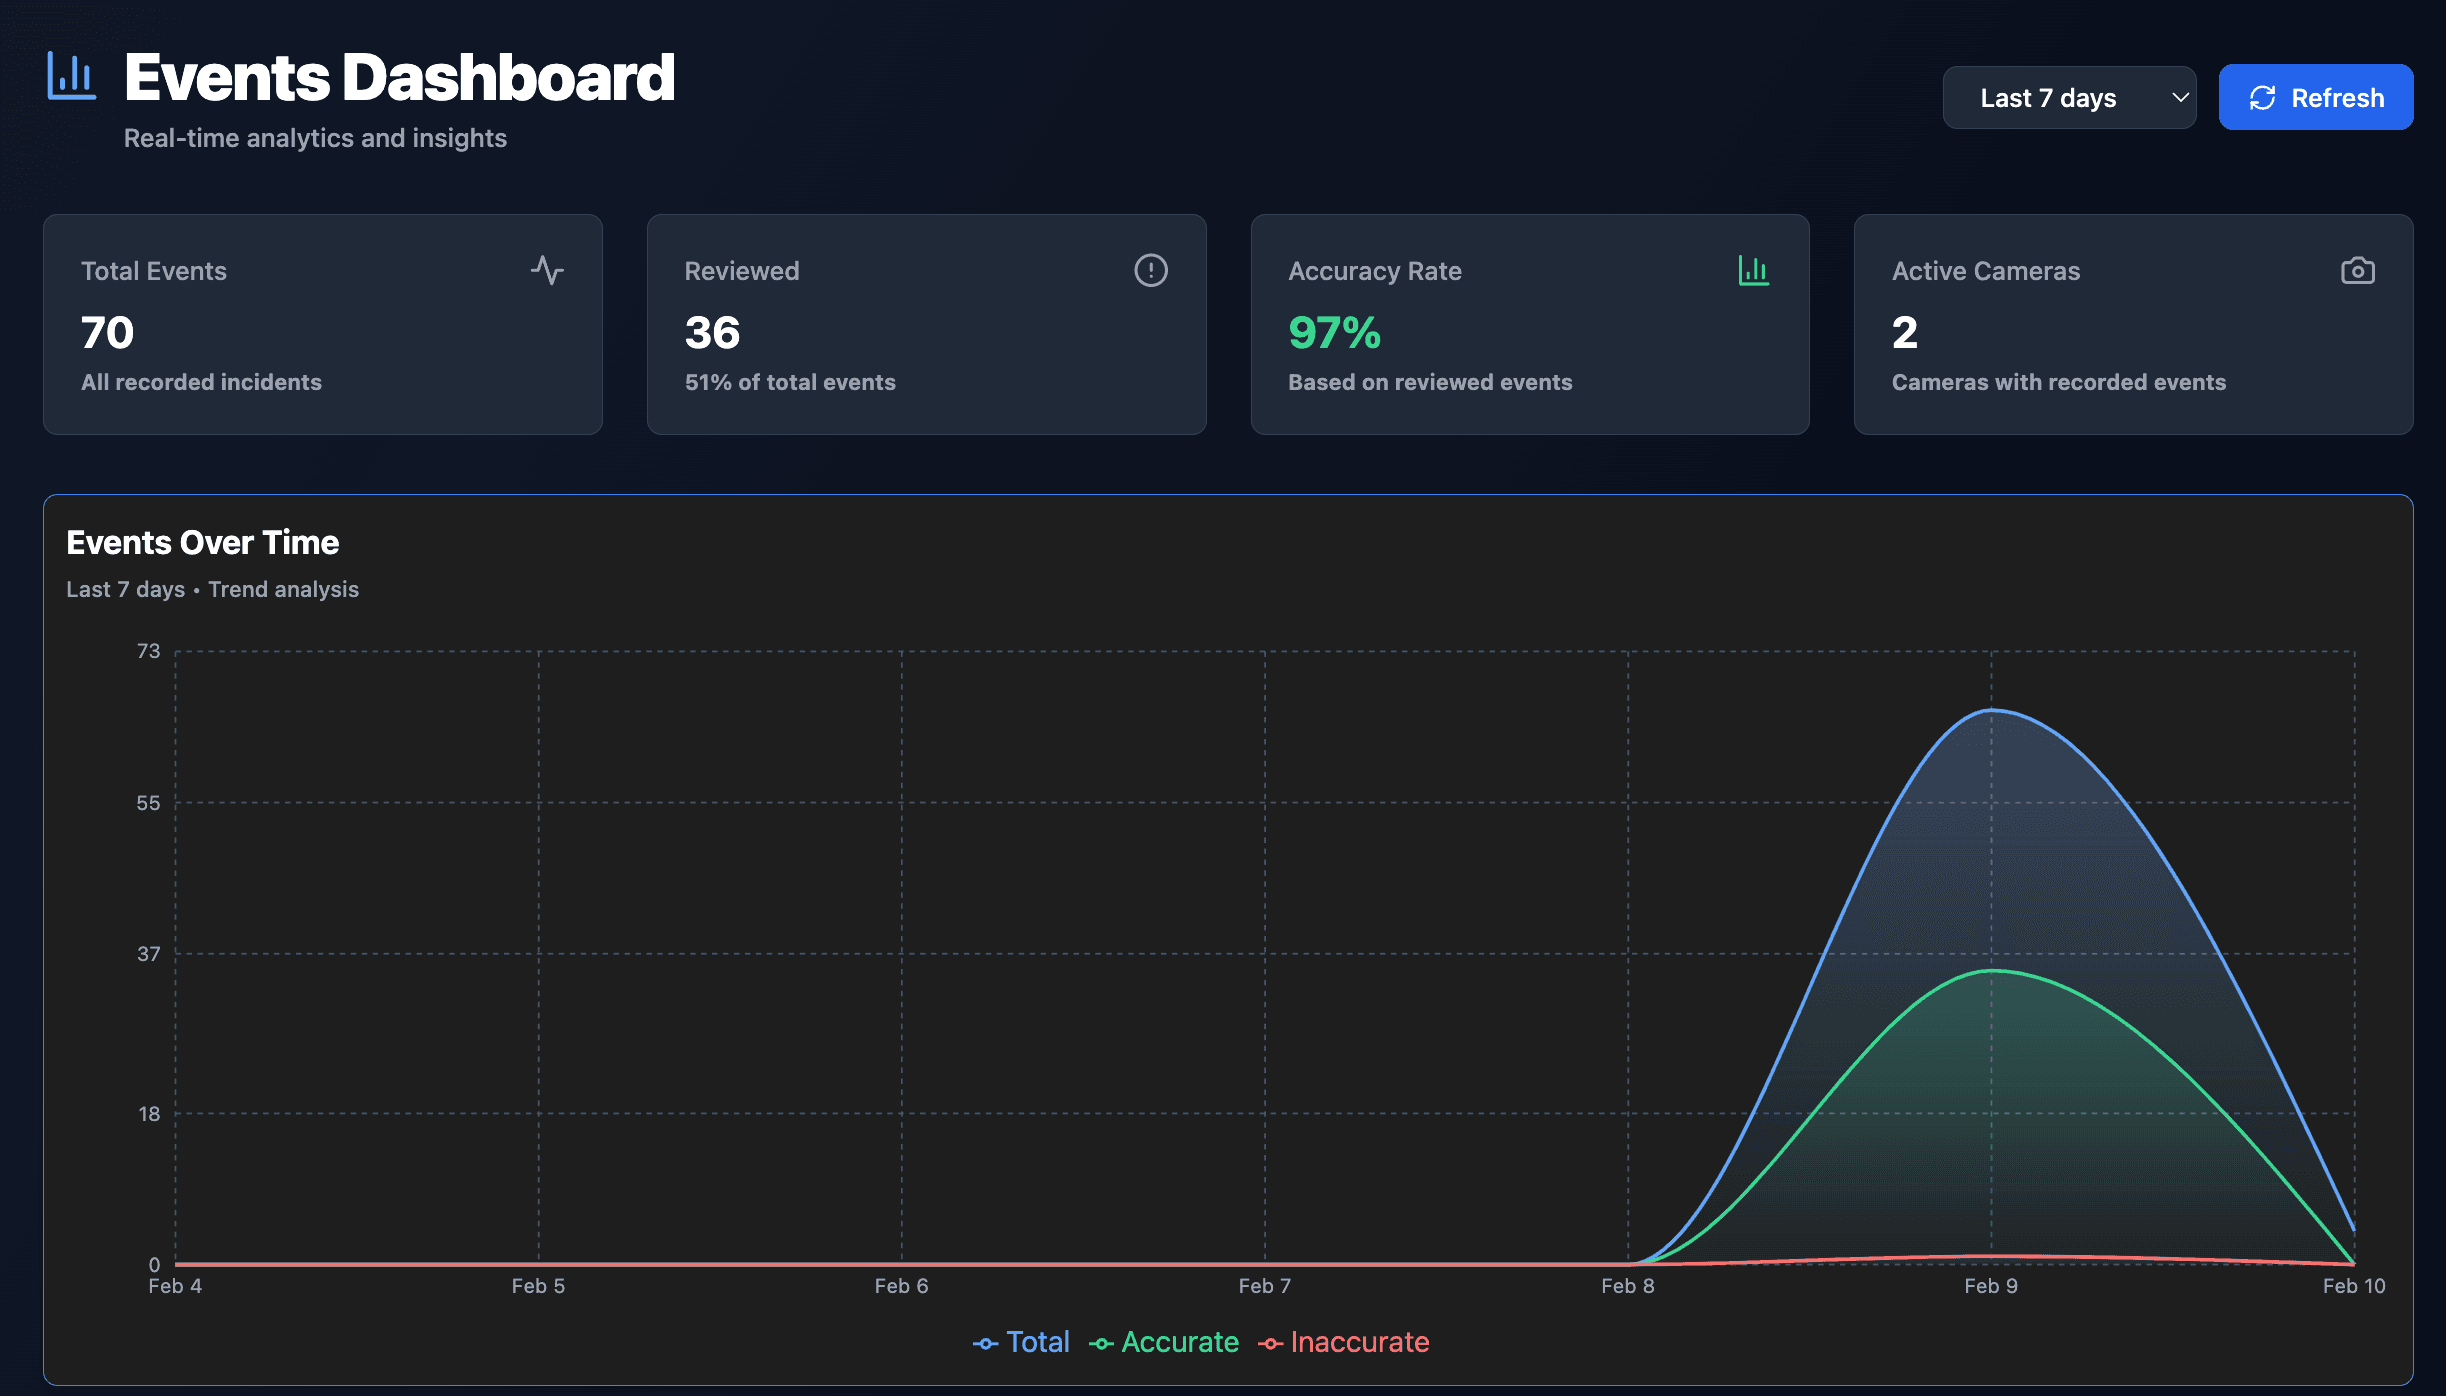The width and height of the screenshot is (2446, 1396).
Task: Open the Last 7 days time range dropdown
Action: [2070, 97]
